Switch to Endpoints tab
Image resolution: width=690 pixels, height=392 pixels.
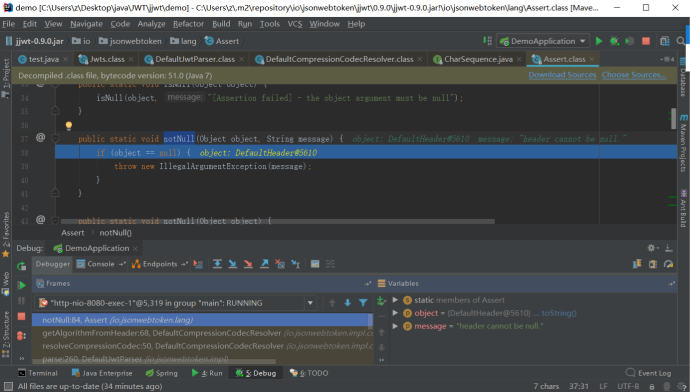pos(160,264)
